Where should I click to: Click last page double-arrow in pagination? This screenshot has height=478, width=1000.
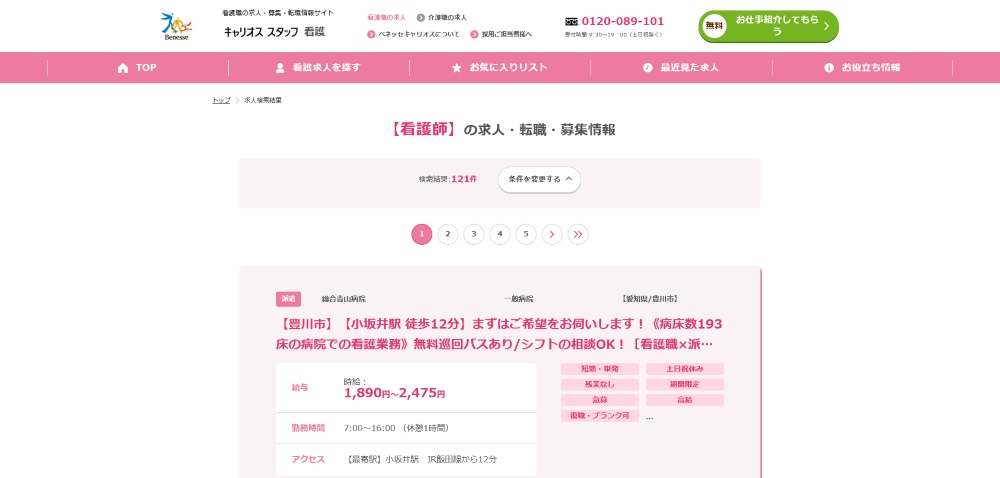[578, 235]
